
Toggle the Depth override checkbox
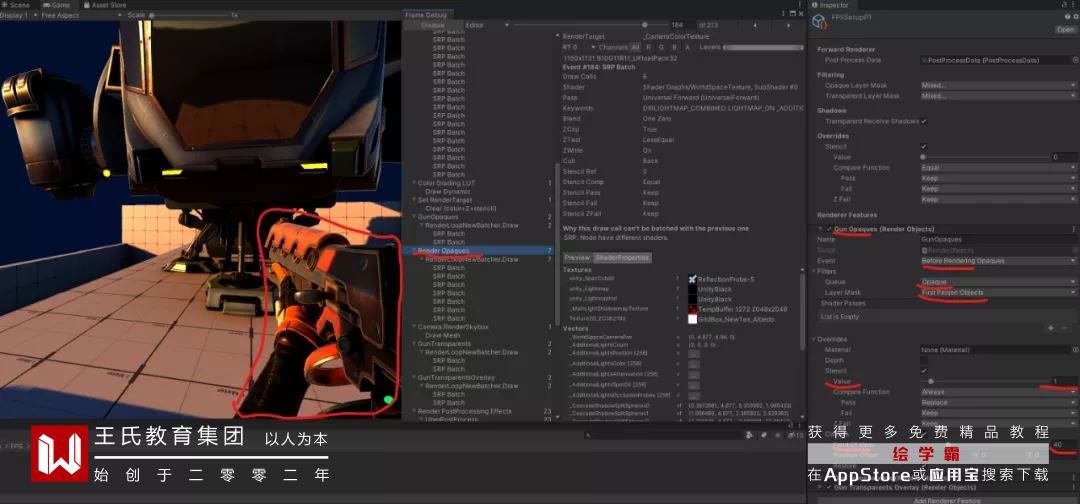click(924, 360)
